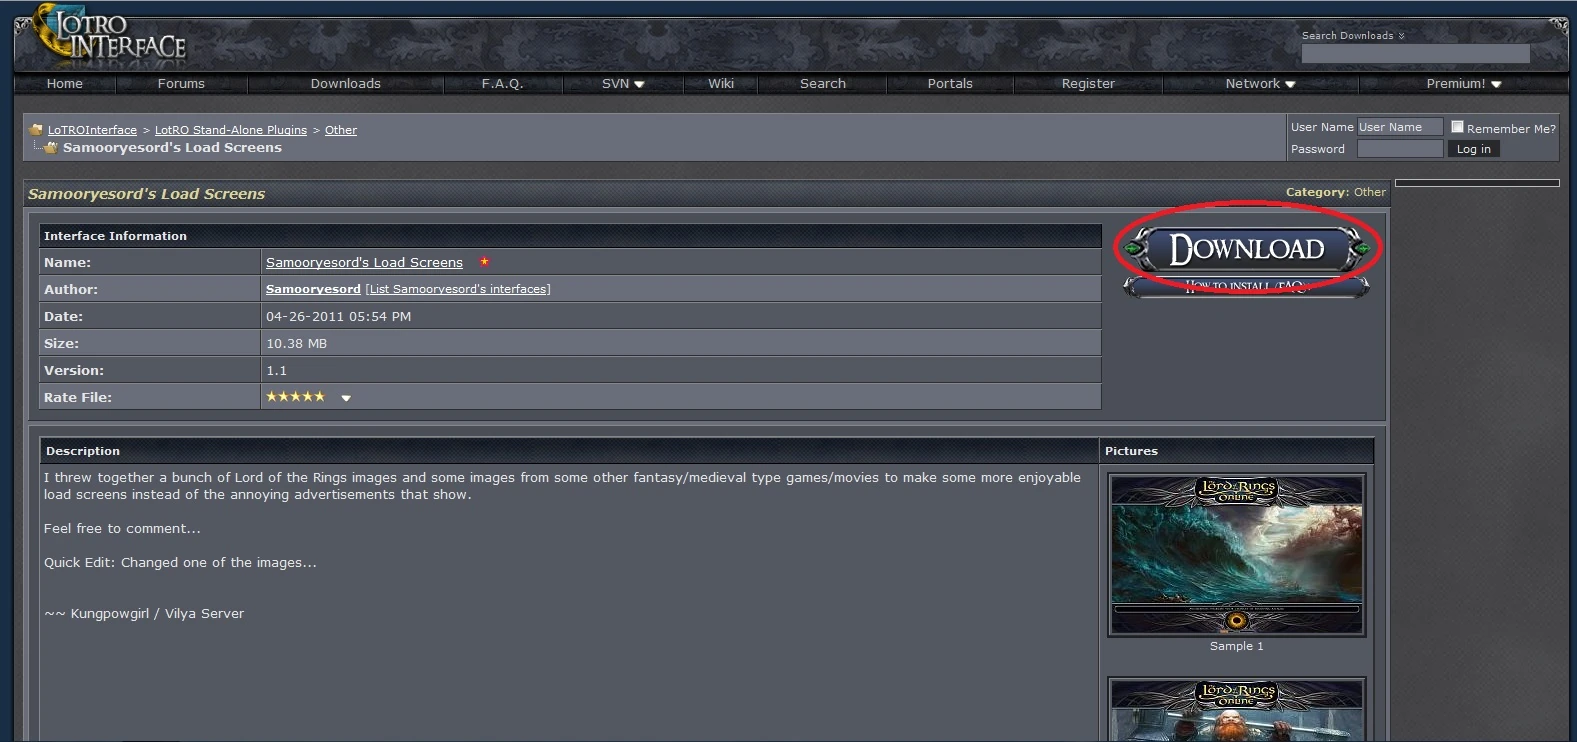The width and height of the screenshot is (1577, 742).
Task: Focus the Password input field
Action: click(1399, 149)
